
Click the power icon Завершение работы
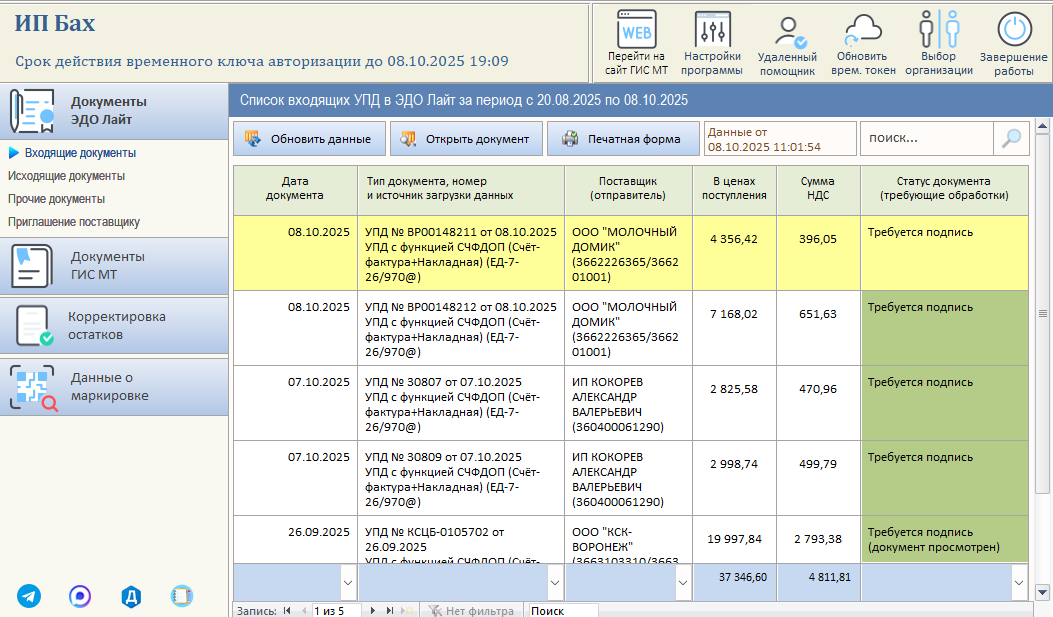[x=1014, y=30]
